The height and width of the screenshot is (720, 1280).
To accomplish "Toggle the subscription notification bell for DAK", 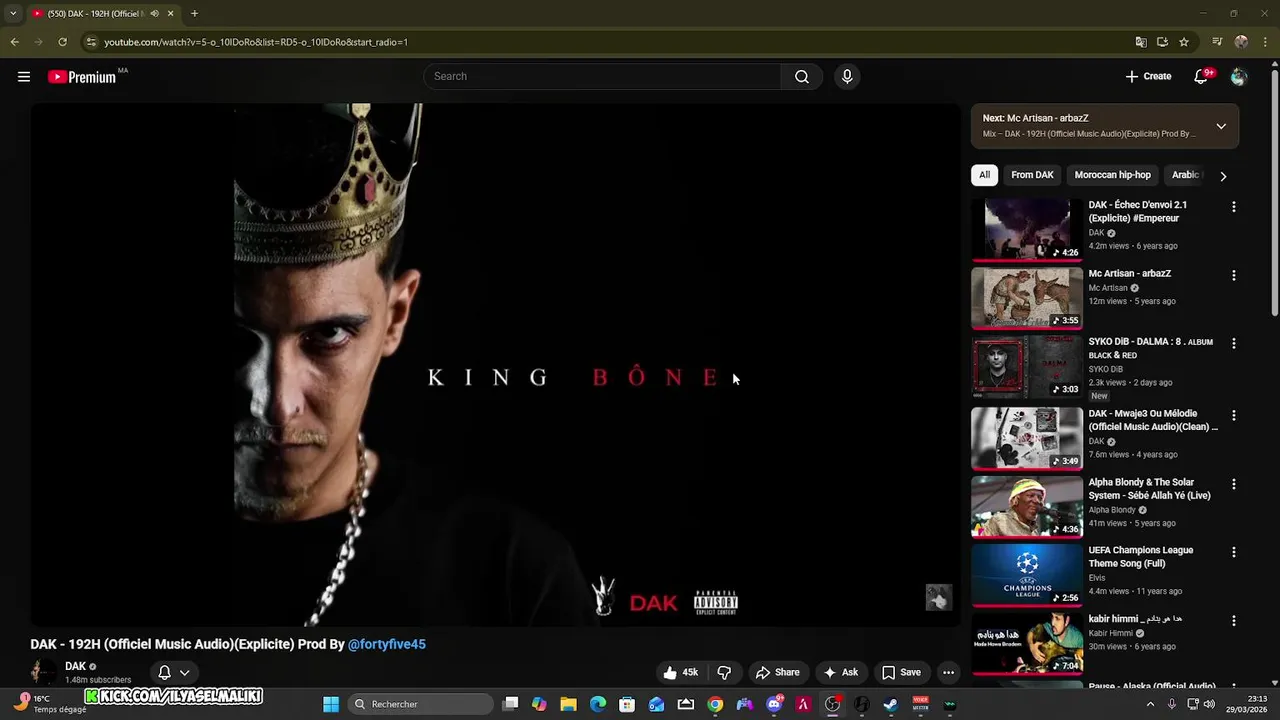I will click(165, 673).
